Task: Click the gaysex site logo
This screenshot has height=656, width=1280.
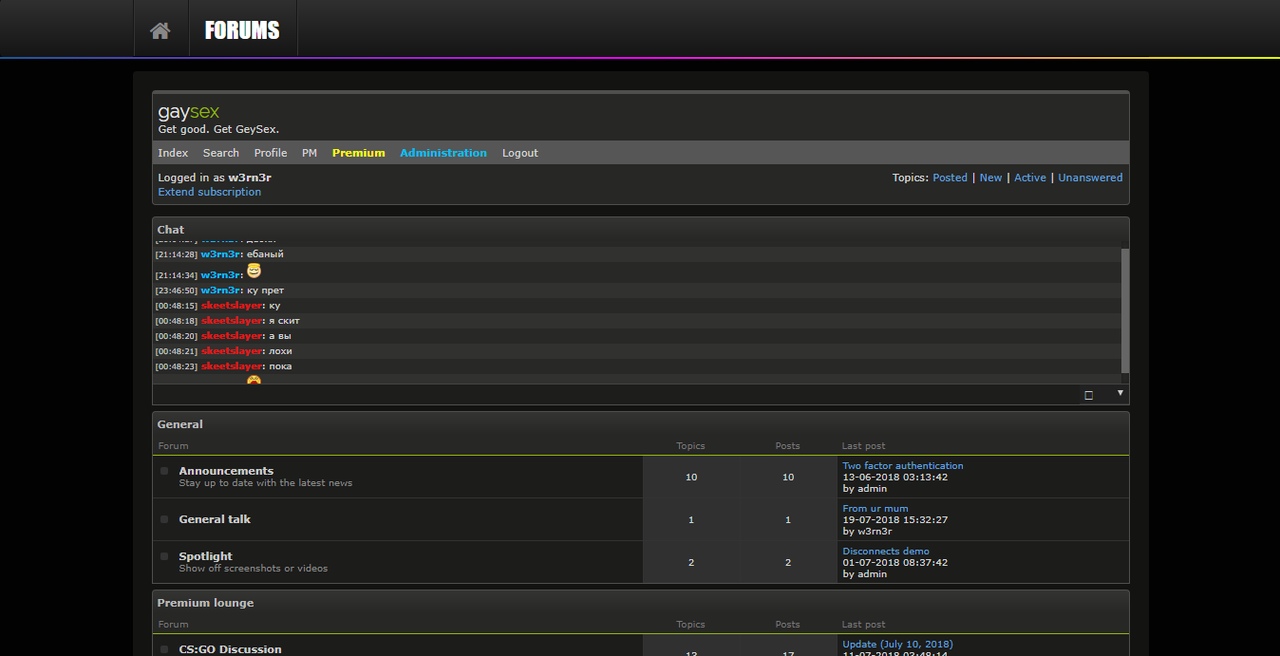Action: pos(189,112)
